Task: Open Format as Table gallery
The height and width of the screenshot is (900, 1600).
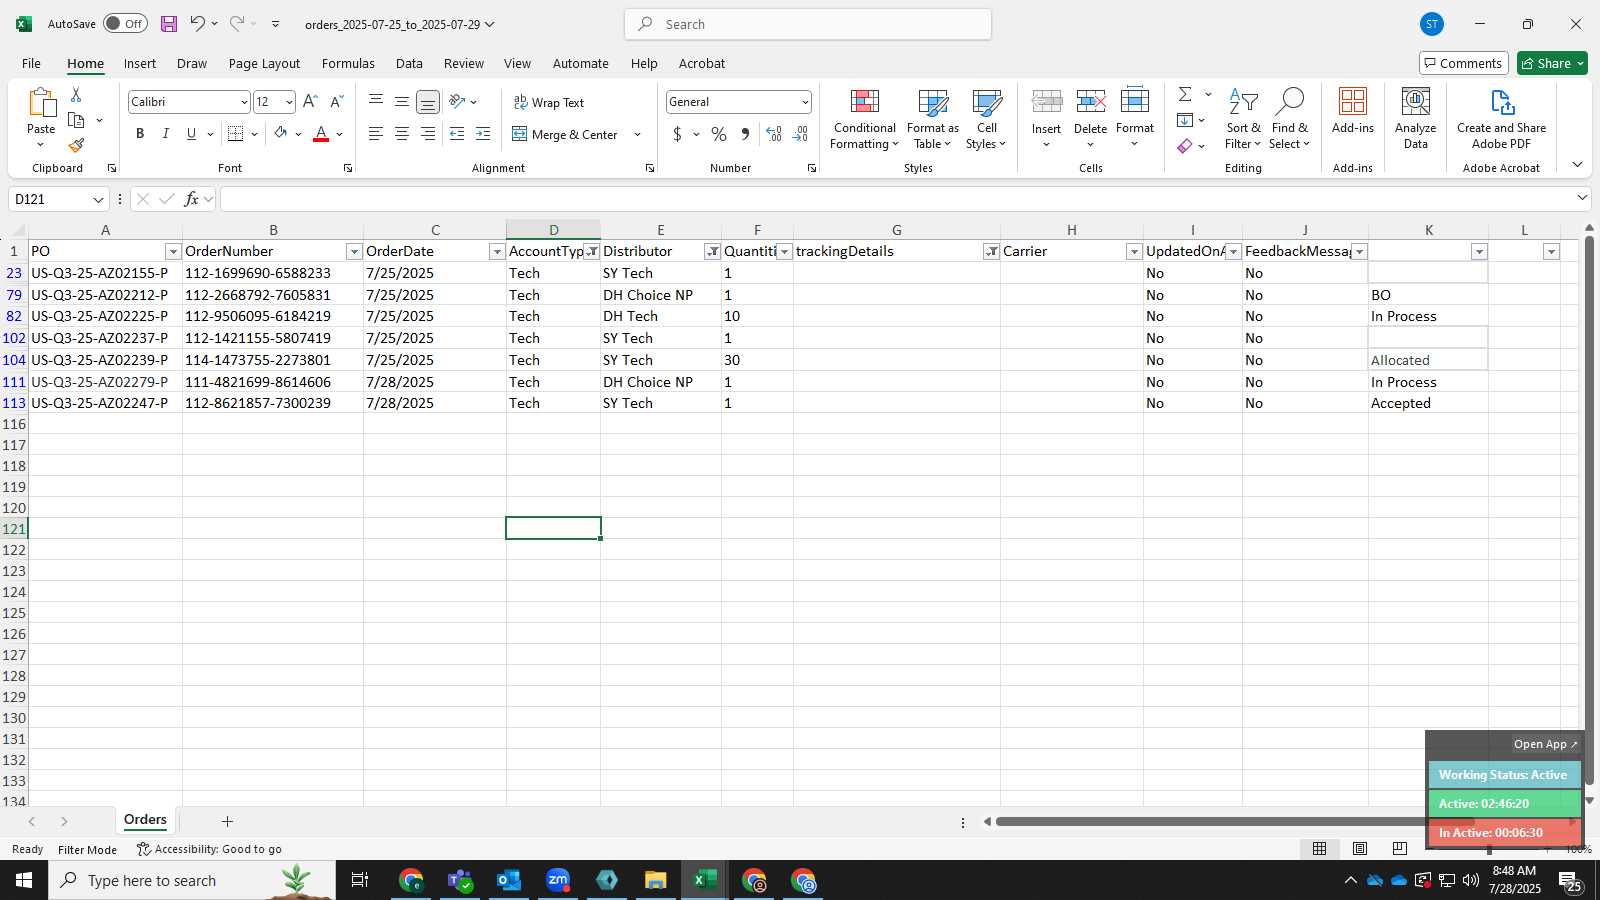Action: [x=932, y=119]
